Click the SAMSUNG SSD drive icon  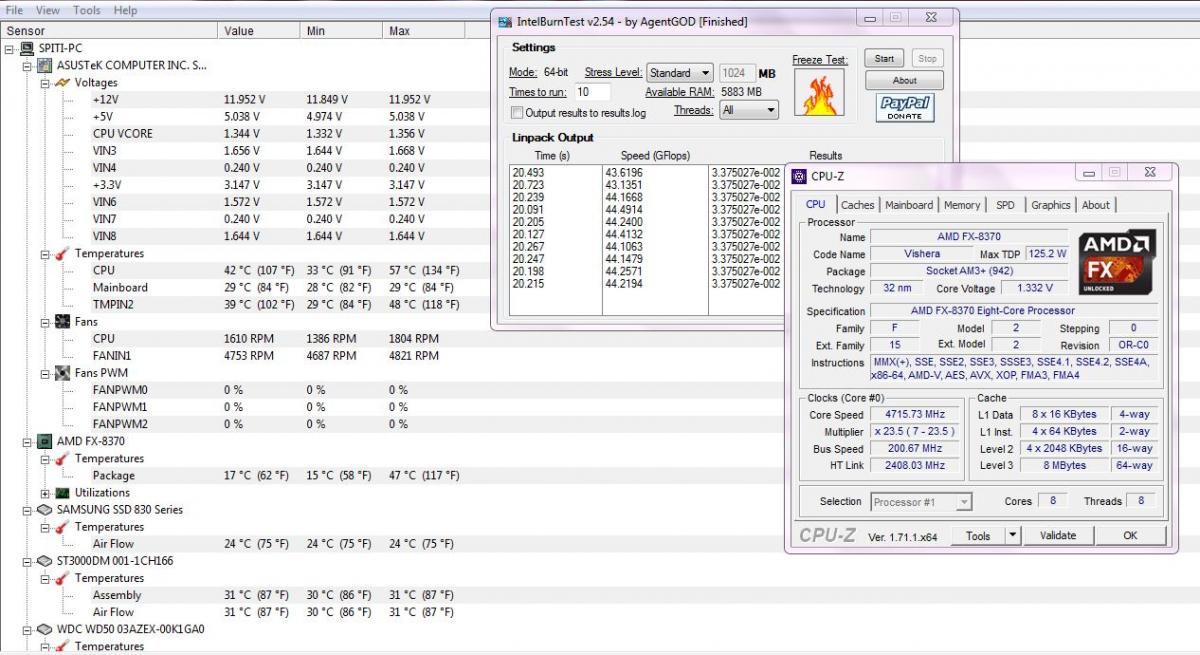tap(44, 510)
